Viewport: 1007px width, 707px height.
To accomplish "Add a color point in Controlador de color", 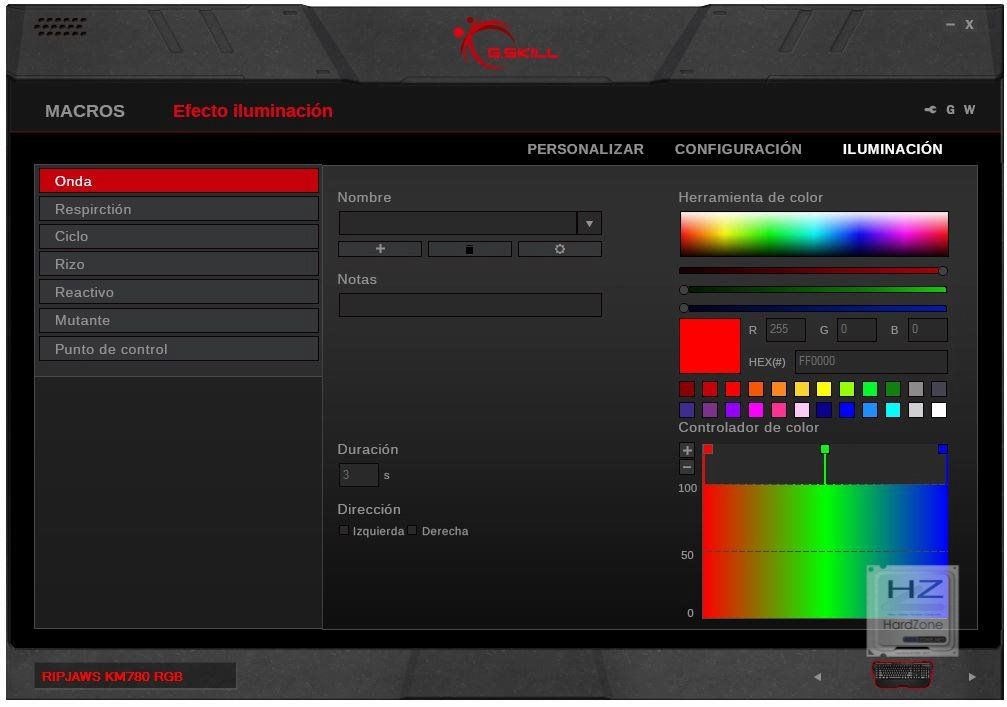I will (687, 450).
